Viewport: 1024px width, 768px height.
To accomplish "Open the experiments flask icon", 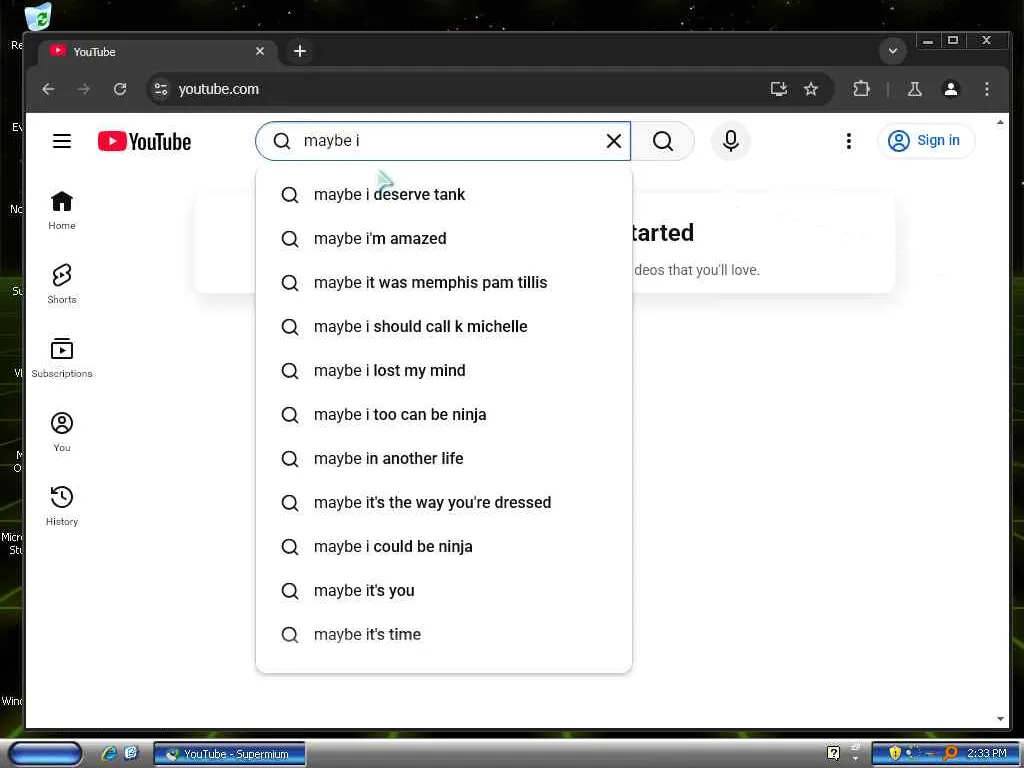I will [x=914, y=89].
